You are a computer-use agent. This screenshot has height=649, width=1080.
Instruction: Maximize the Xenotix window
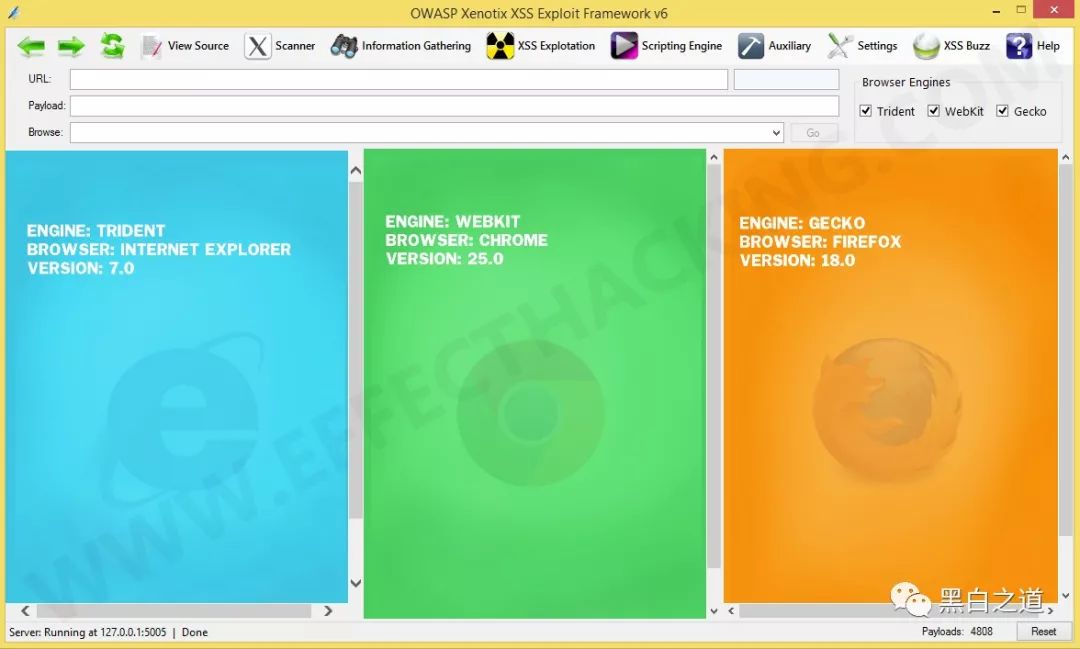click(1021, 10)
